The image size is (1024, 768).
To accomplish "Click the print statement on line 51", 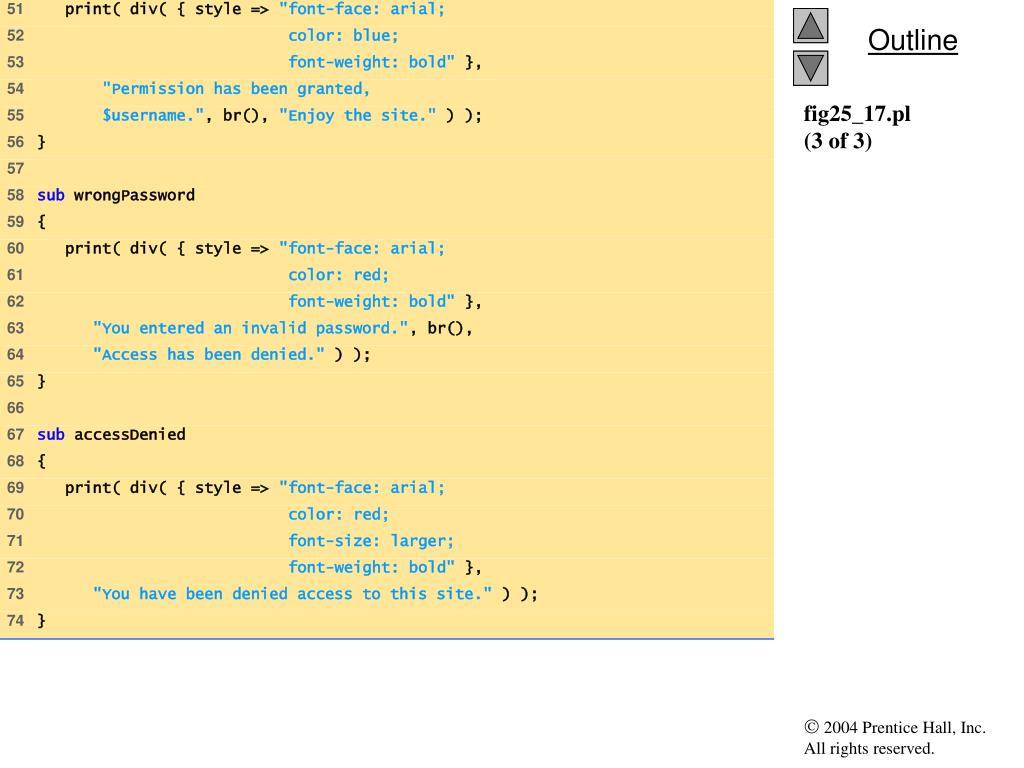I will coord(255,9).
